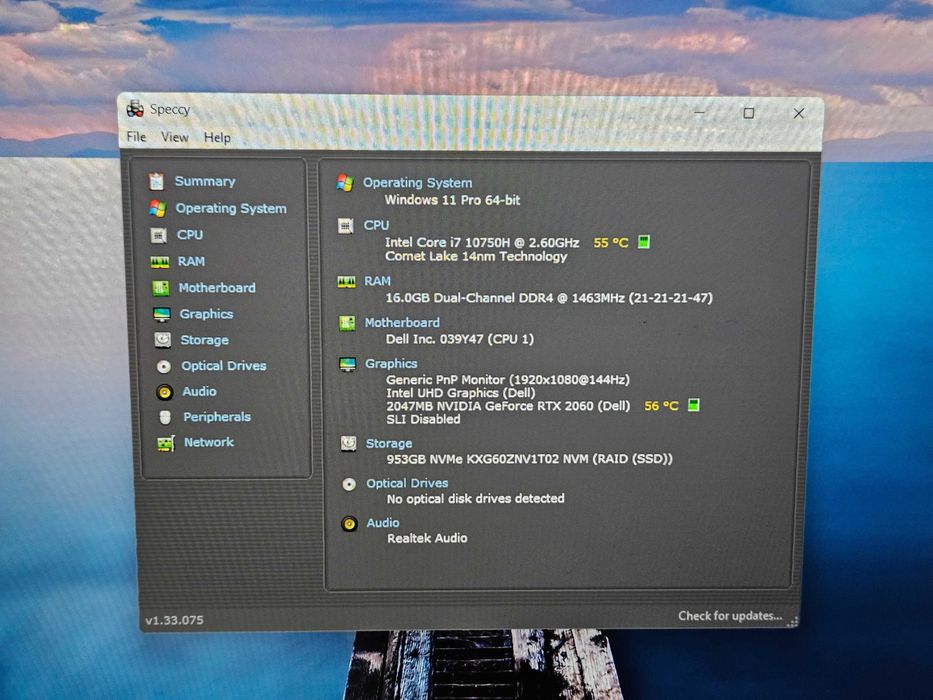
Task: Click Windows flag icon in summary pane
Action: [345, 183]
